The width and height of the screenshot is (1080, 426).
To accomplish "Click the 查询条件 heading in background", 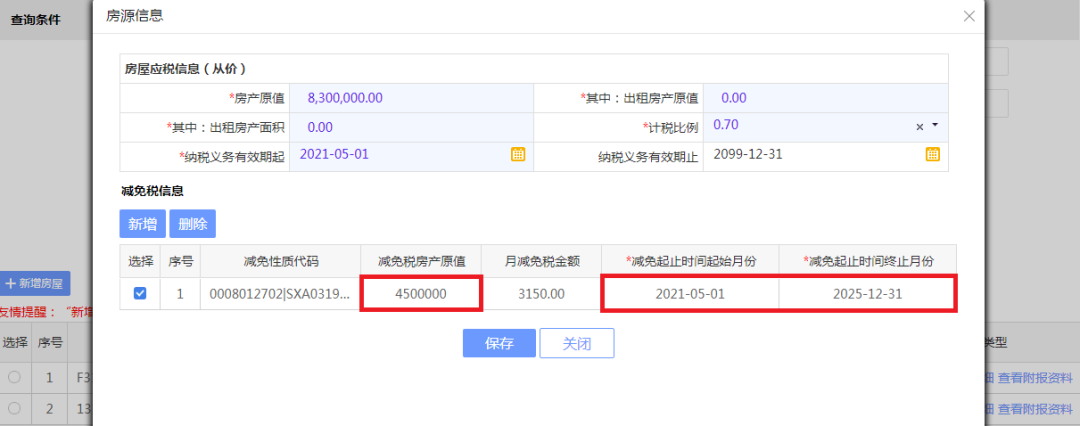I will pos(35,20).
